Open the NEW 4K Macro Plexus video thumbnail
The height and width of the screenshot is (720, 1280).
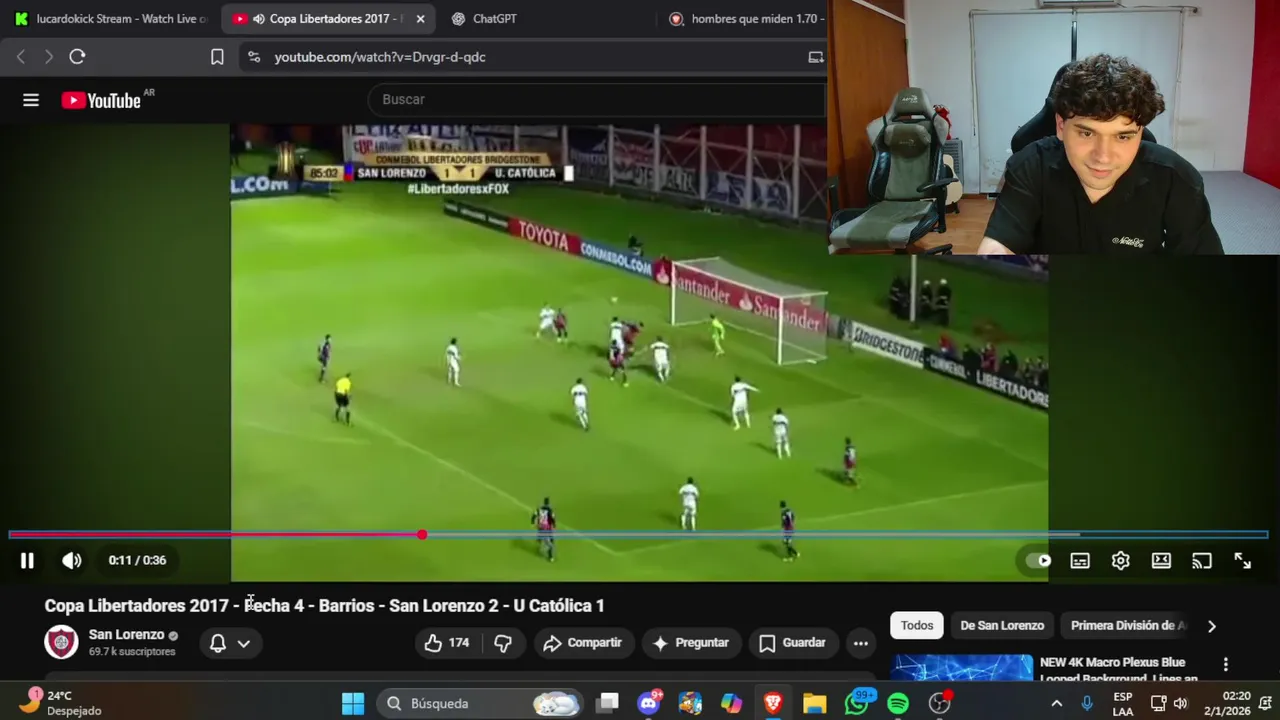[961, 668]
